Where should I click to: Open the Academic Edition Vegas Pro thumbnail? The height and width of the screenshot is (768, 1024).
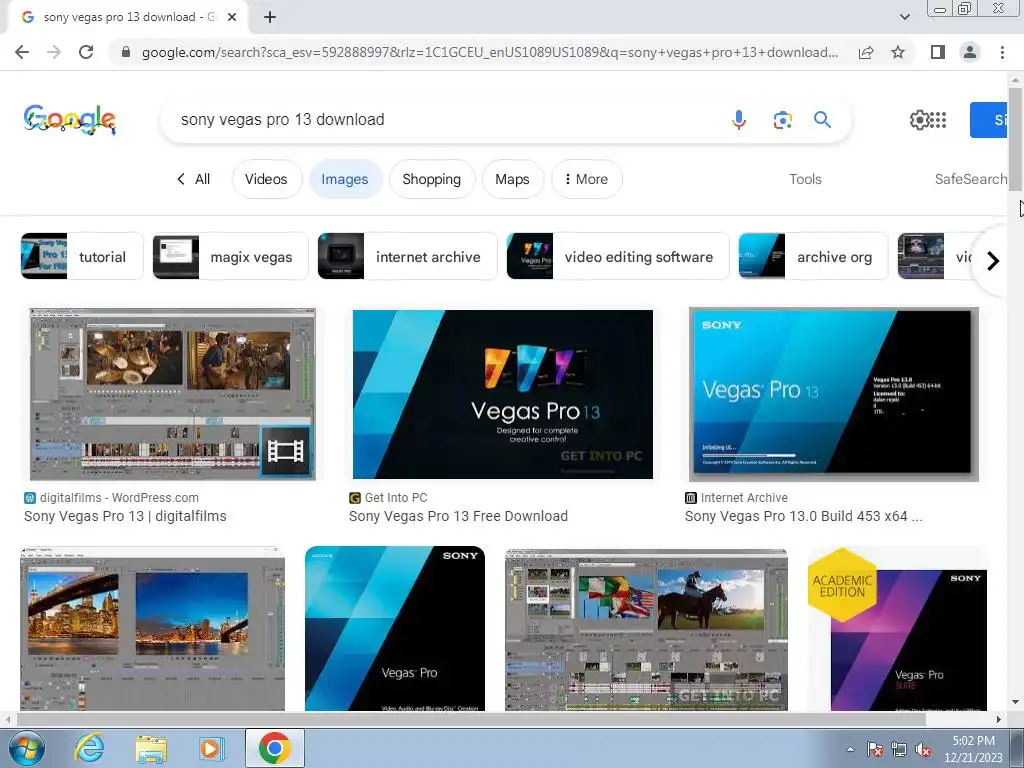897,628
